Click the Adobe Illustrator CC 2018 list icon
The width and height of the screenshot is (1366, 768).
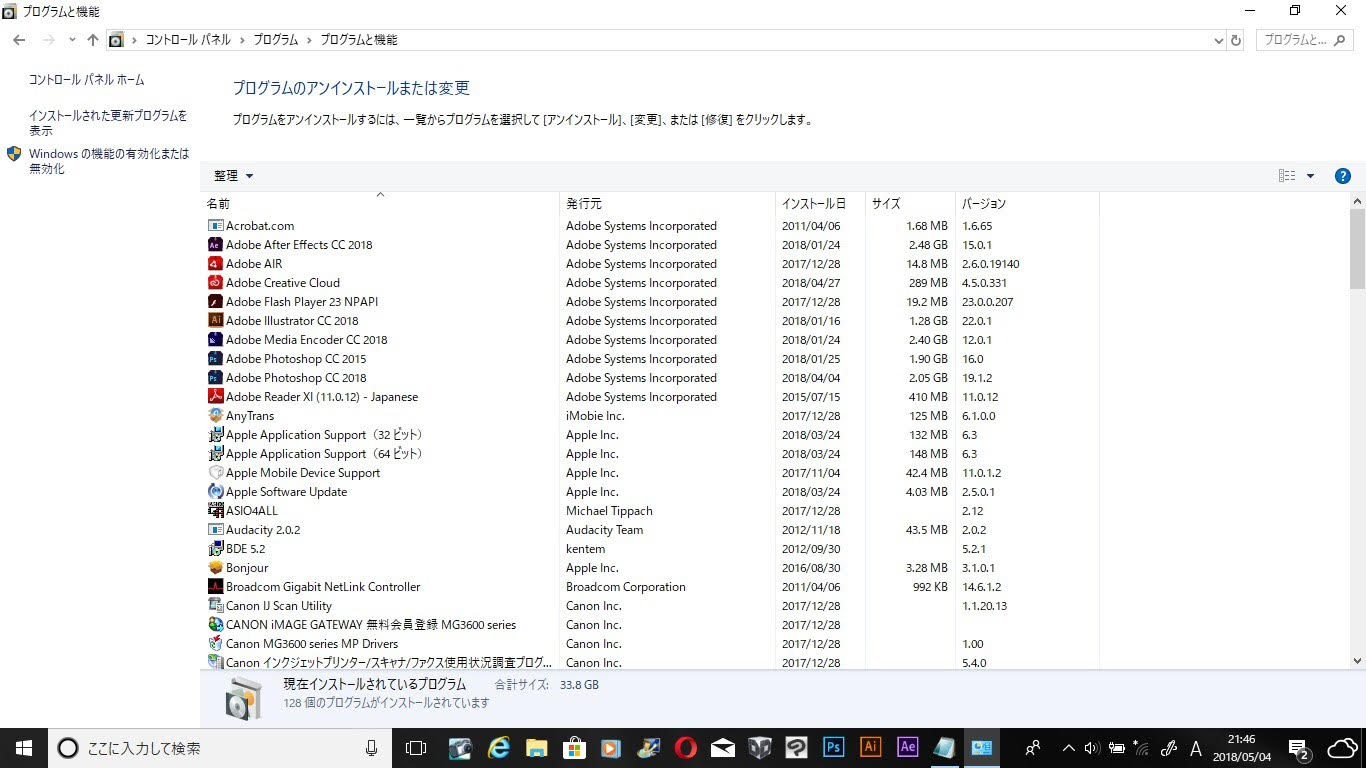coord(215,321)
